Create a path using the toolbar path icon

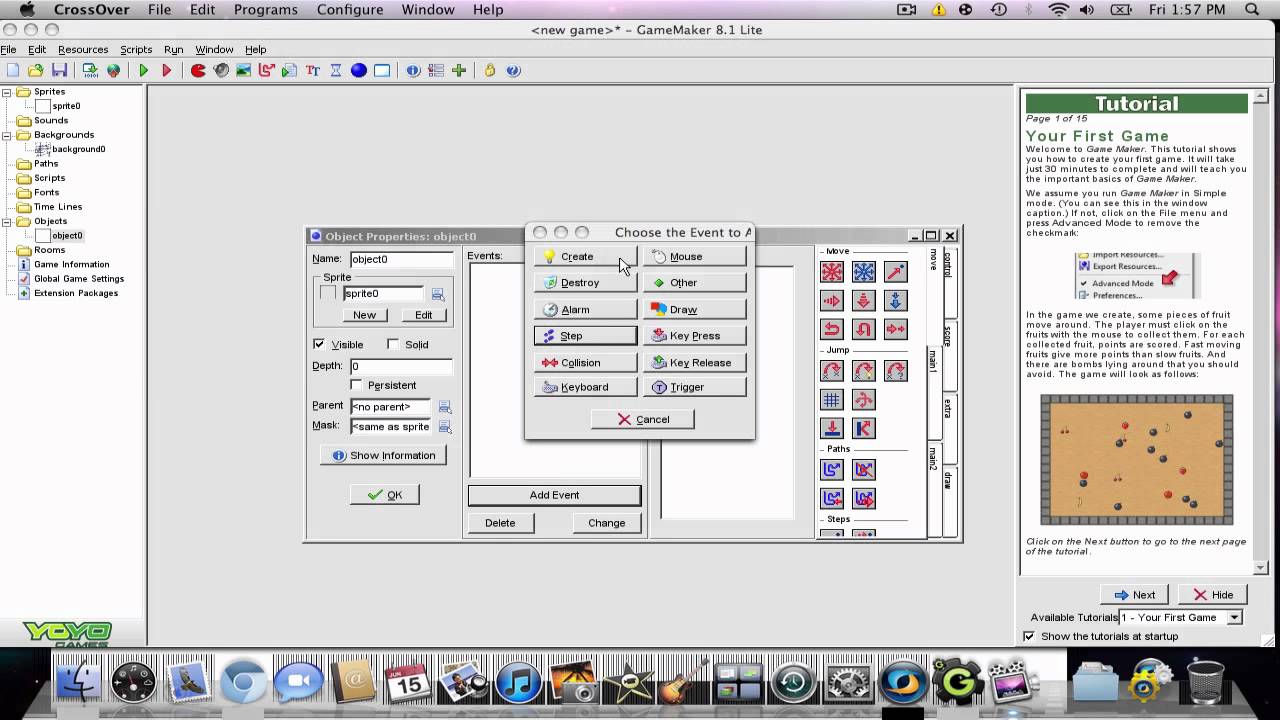pyautogui.click(x=267, y=70)
